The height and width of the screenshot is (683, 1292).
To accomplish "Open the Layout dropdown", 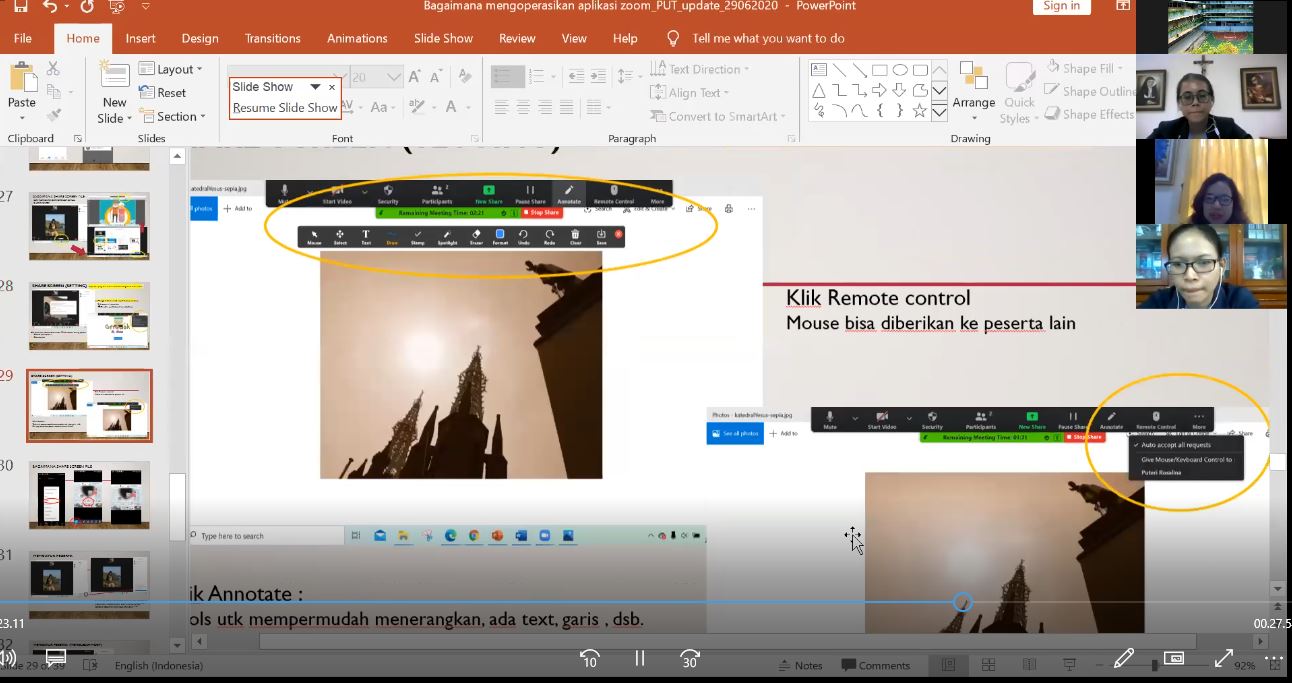I will 171,69.
